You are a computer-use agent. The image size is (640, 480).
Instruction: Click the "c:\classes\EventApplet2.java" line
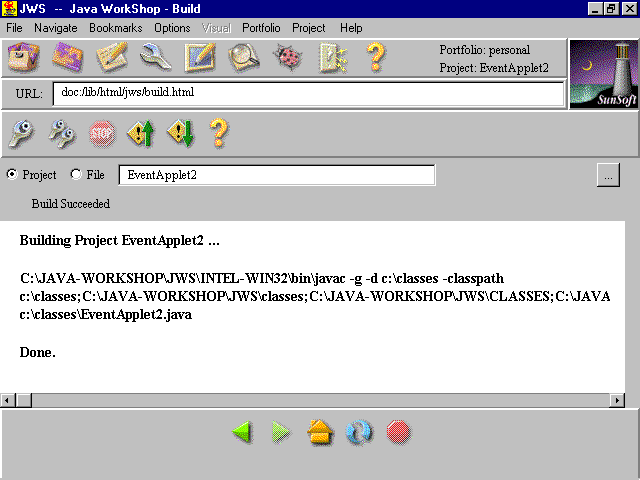point(106,315)
